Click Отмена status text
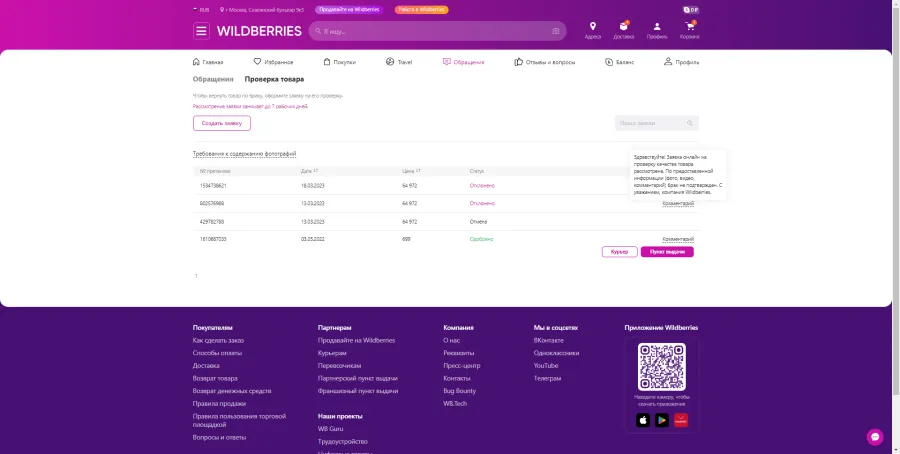This screenshot has height=454, width=900. tap(478, 222)
